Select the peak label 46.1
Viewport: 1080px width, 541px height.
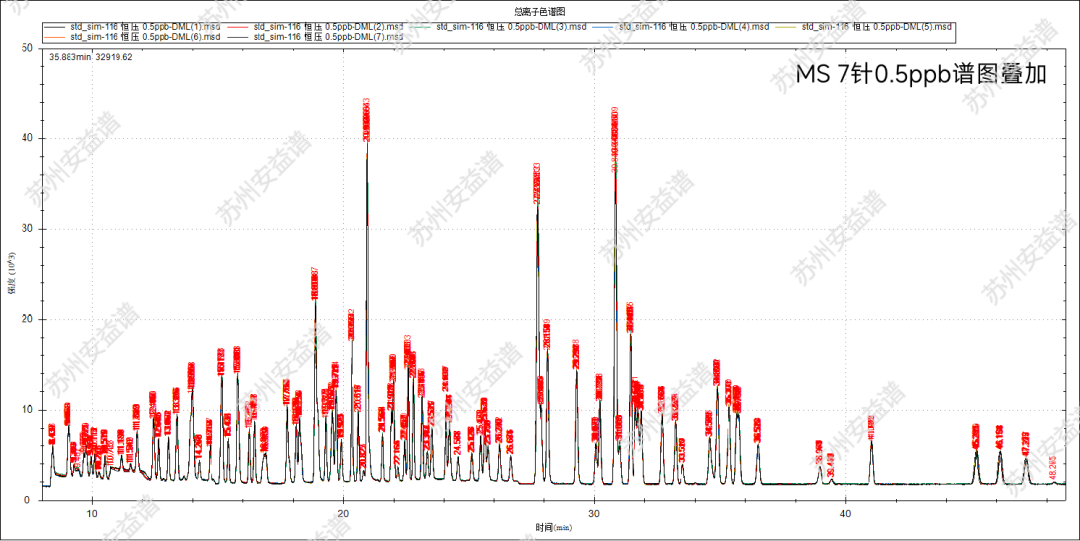999,437
